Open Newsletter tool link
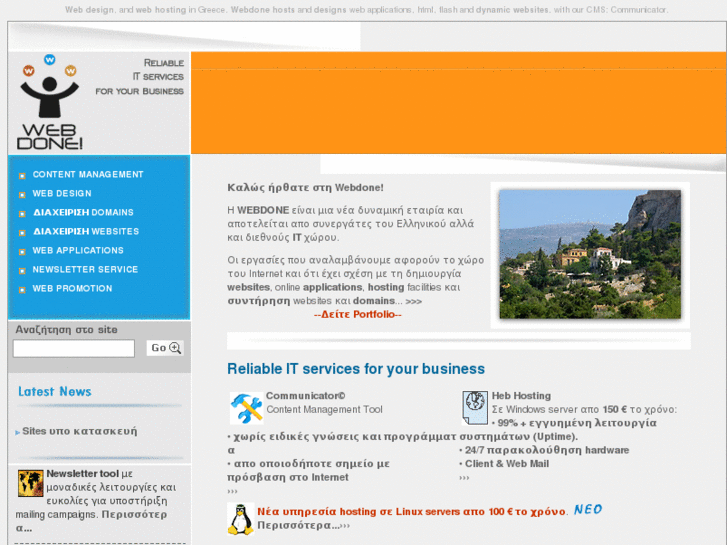Viewport: 727px width, 545px height. 83,474
